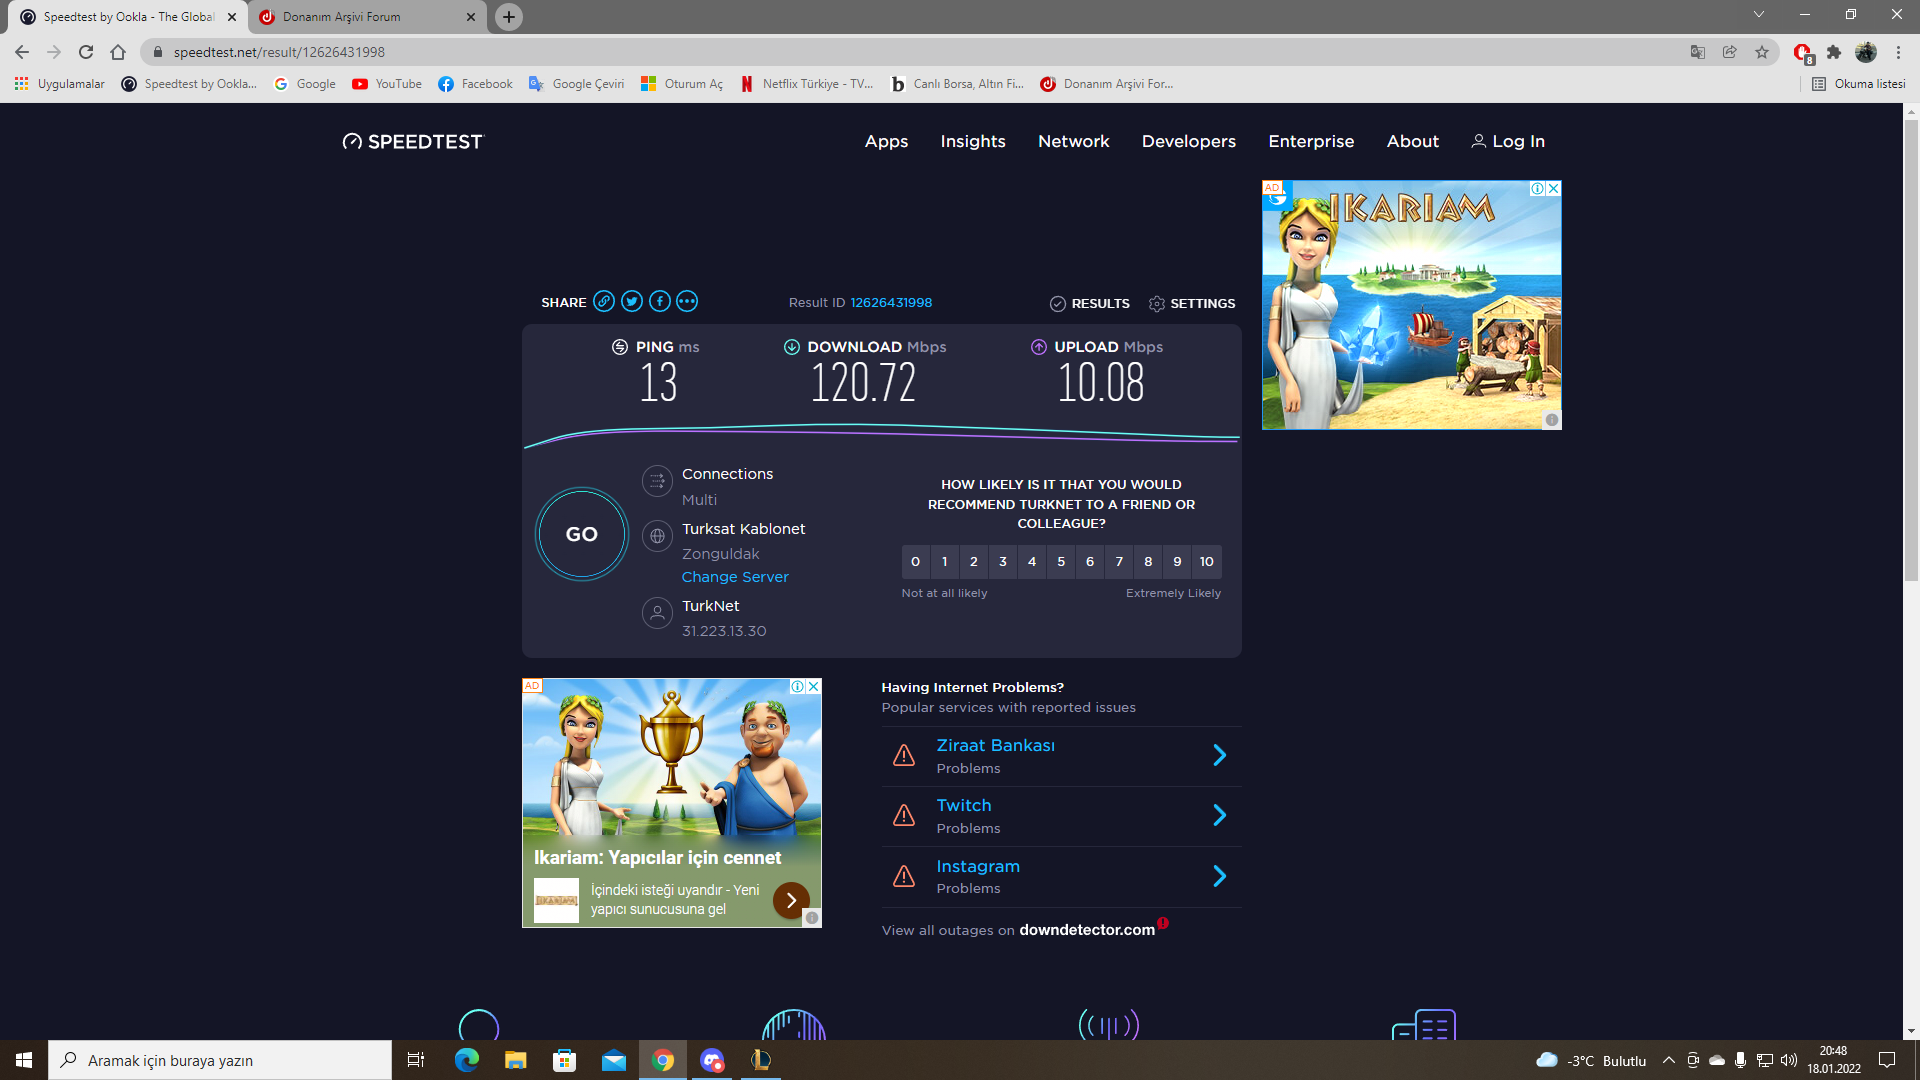Click the Speedtest logo
The width and height of the screenshot is (1920, 1080).
point(412,142)
